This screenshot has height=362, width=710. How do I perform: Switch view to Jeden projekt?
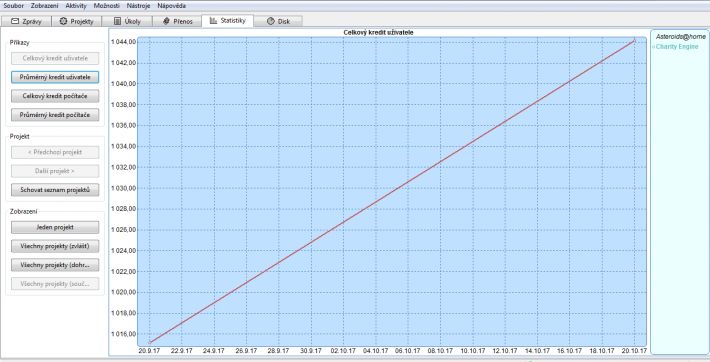click(55, 227)
